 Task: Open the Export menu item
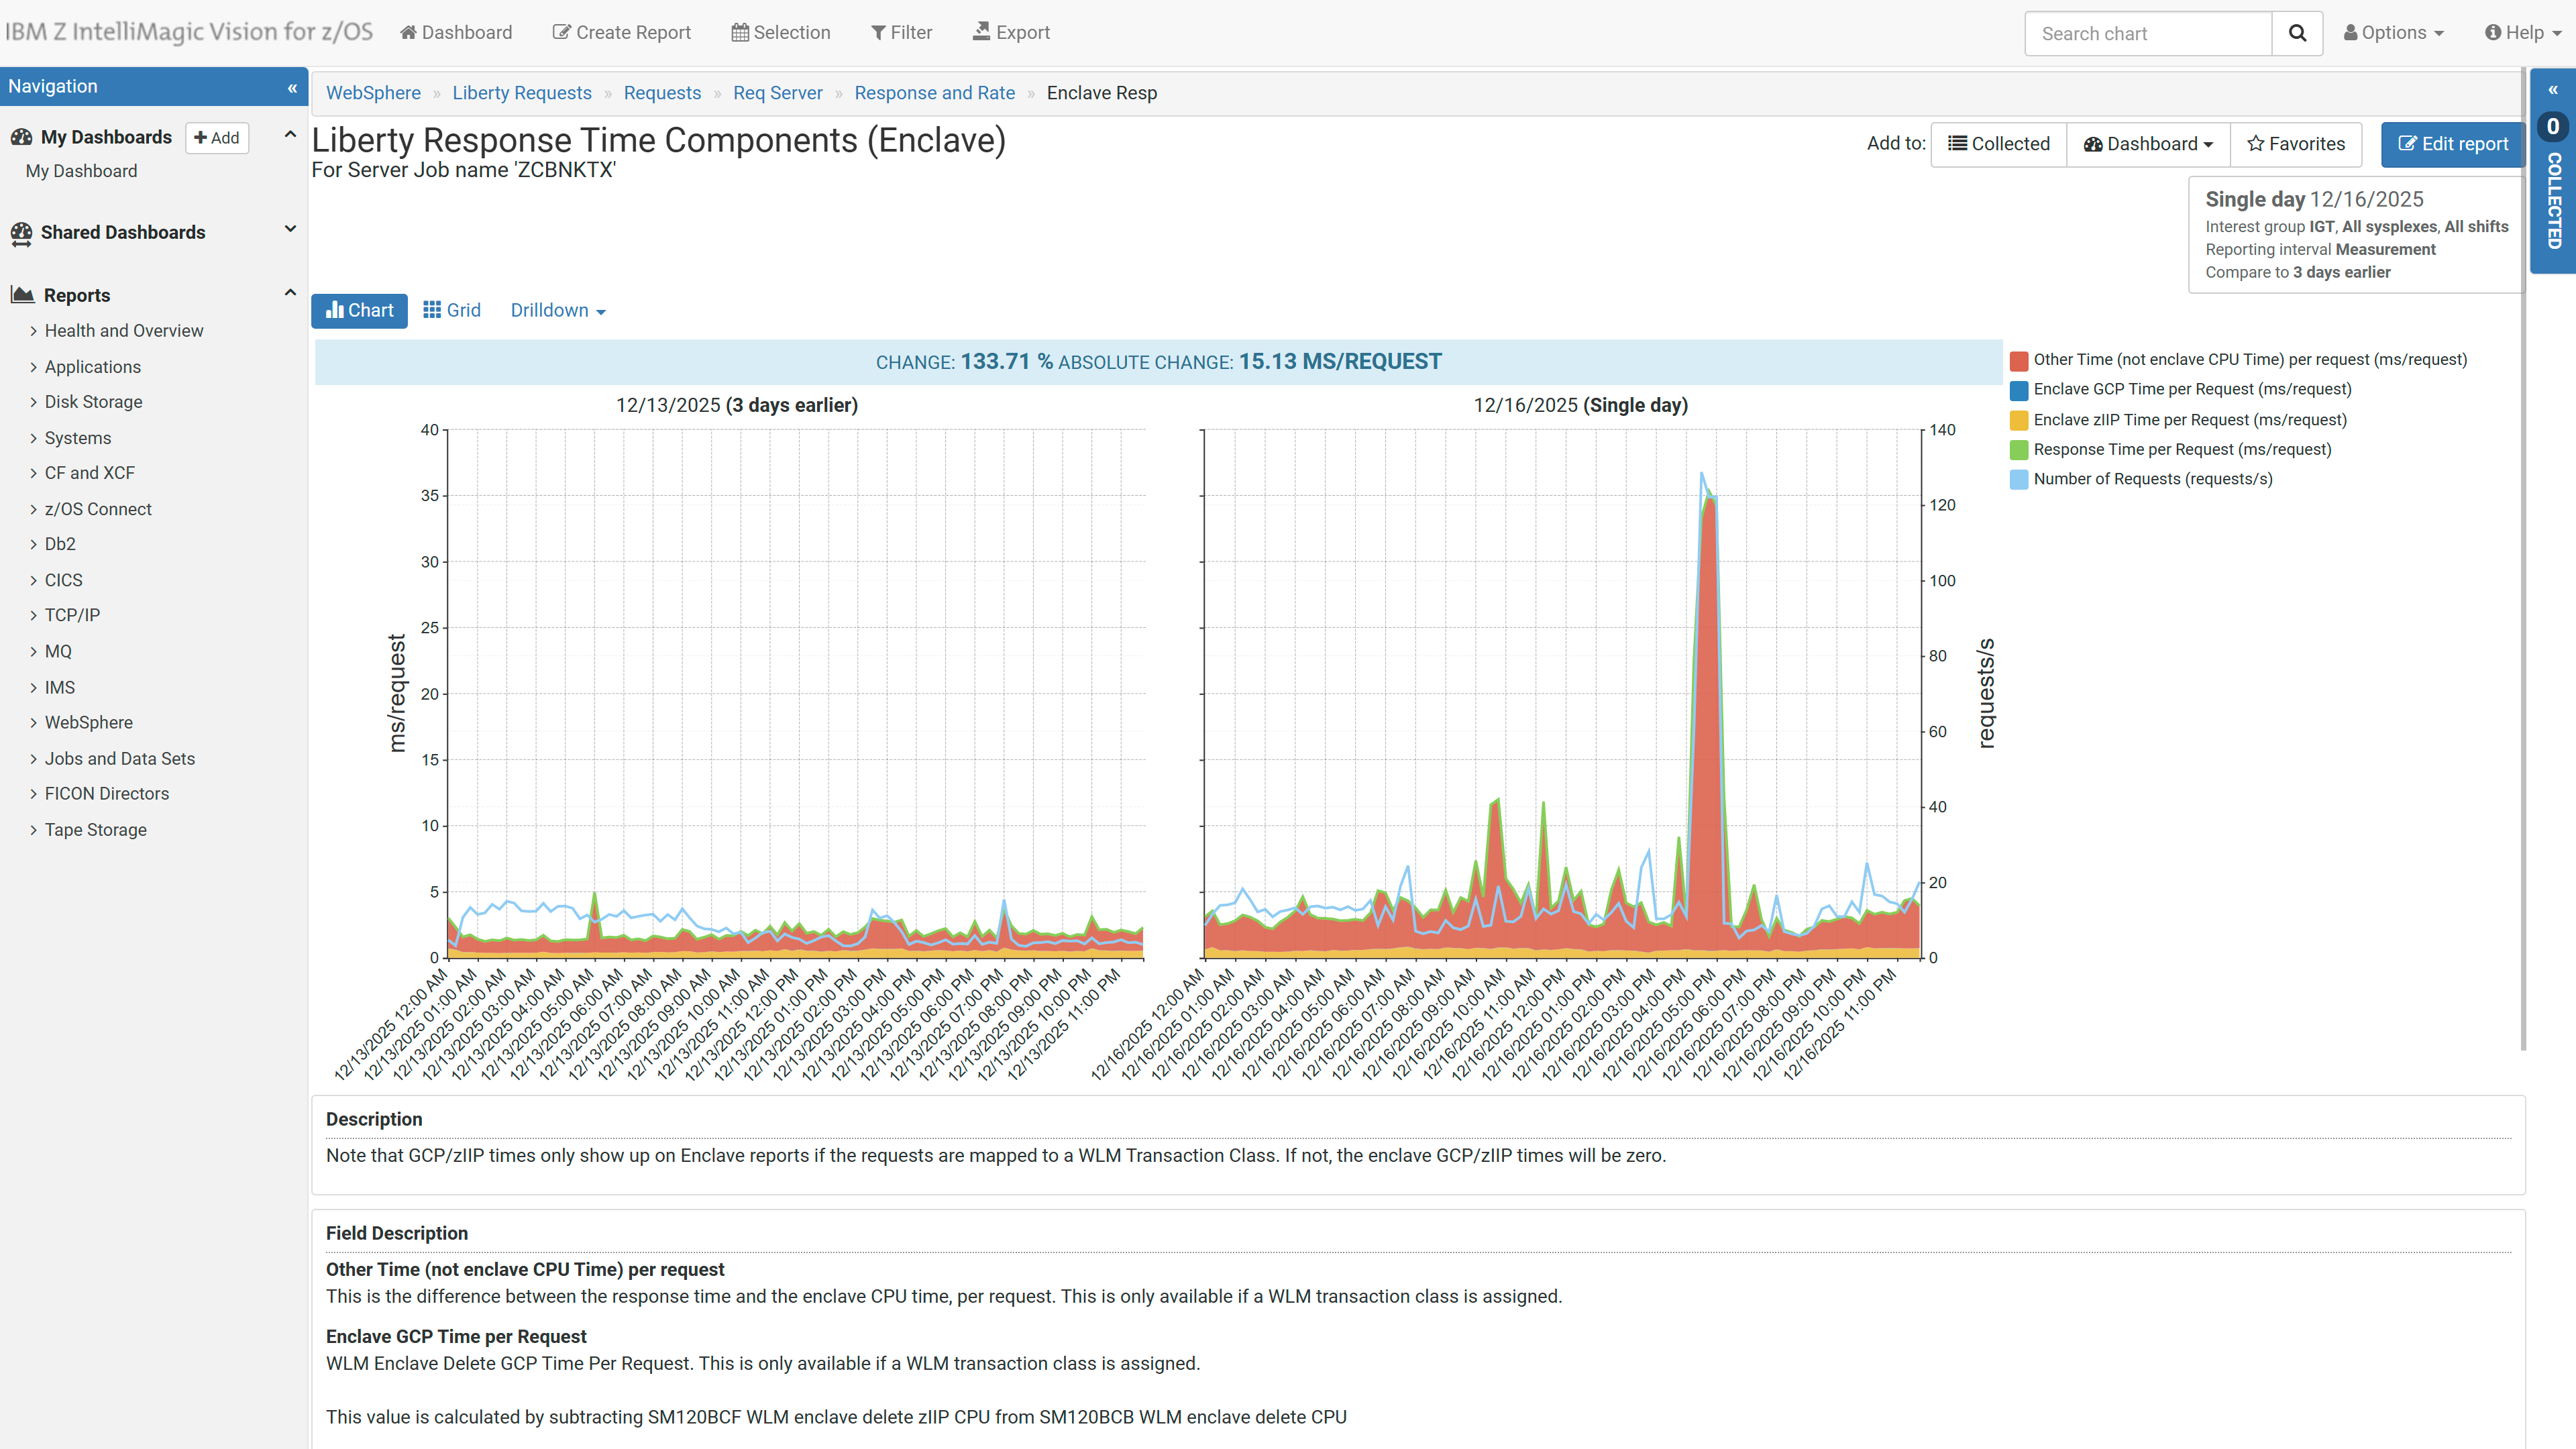coord(1012,33)
